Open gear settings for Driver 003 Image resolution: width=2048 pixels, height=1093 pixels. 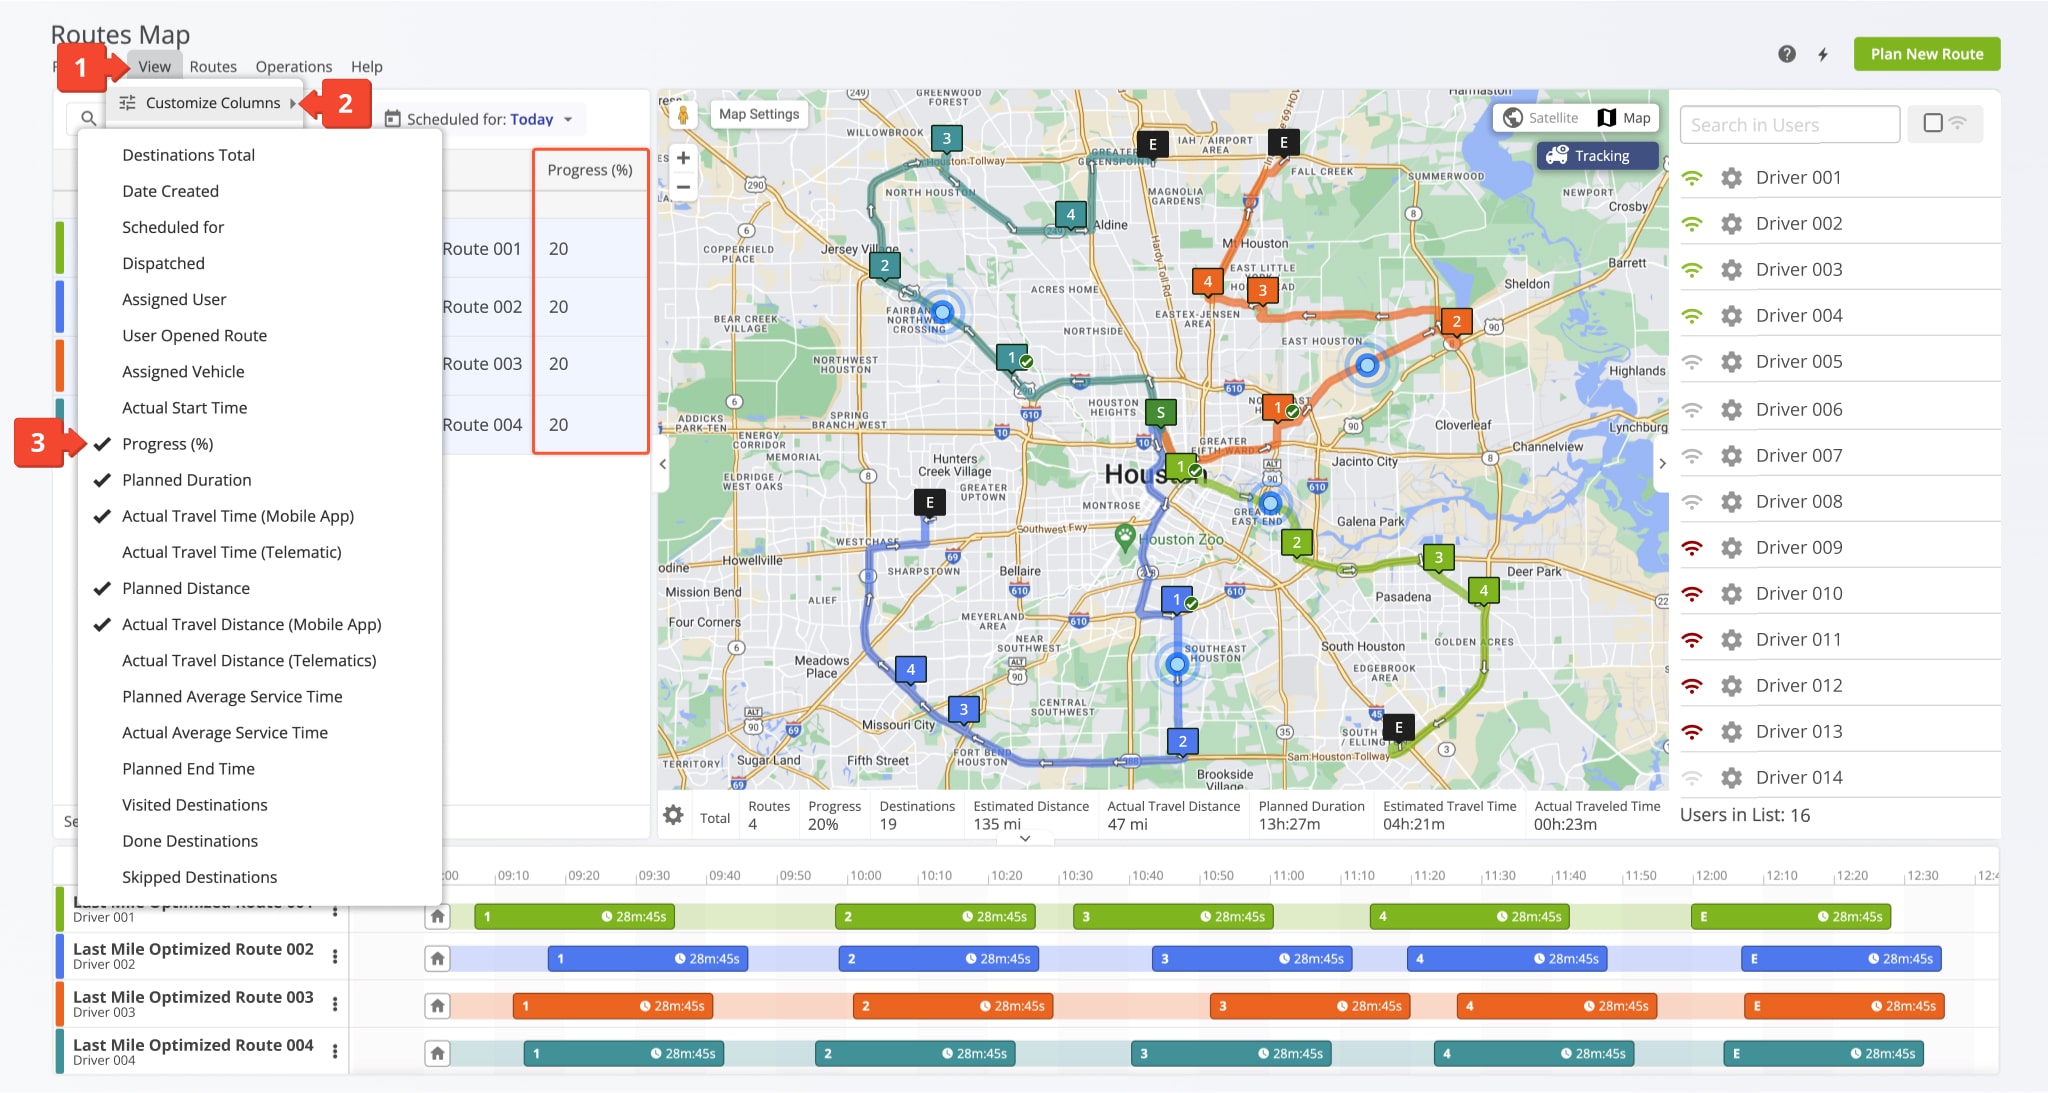click(1731, 270)
